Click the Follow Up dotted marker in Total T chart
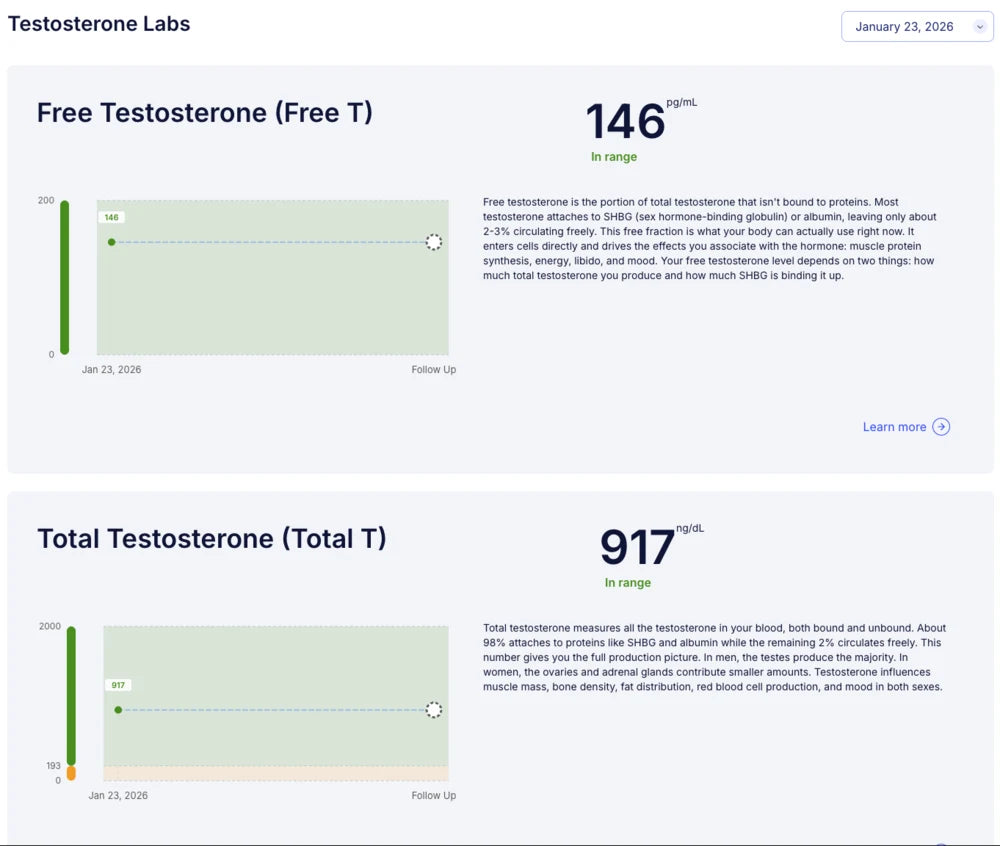This screenshot has width=1000, height=846. [434, 710]
